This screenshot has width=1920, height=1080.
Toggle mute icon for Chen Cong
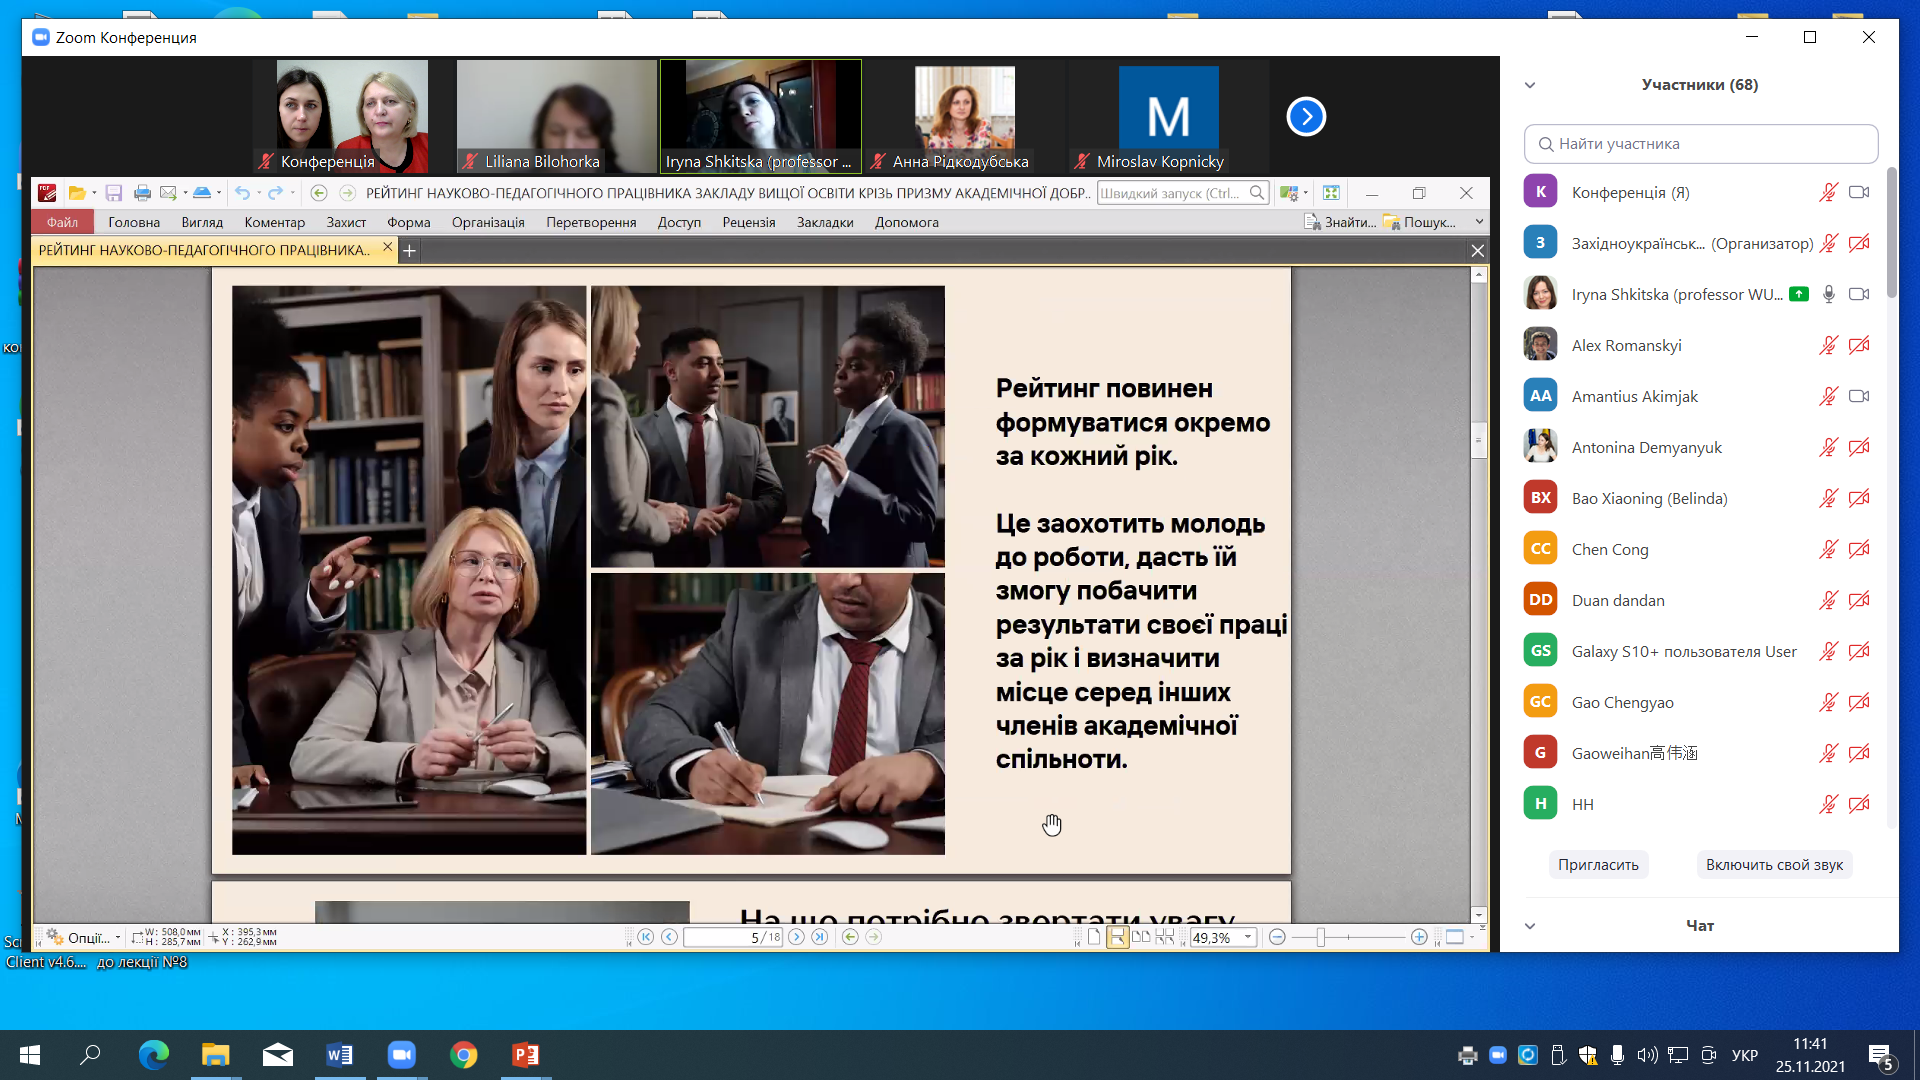coord(1829,549)
